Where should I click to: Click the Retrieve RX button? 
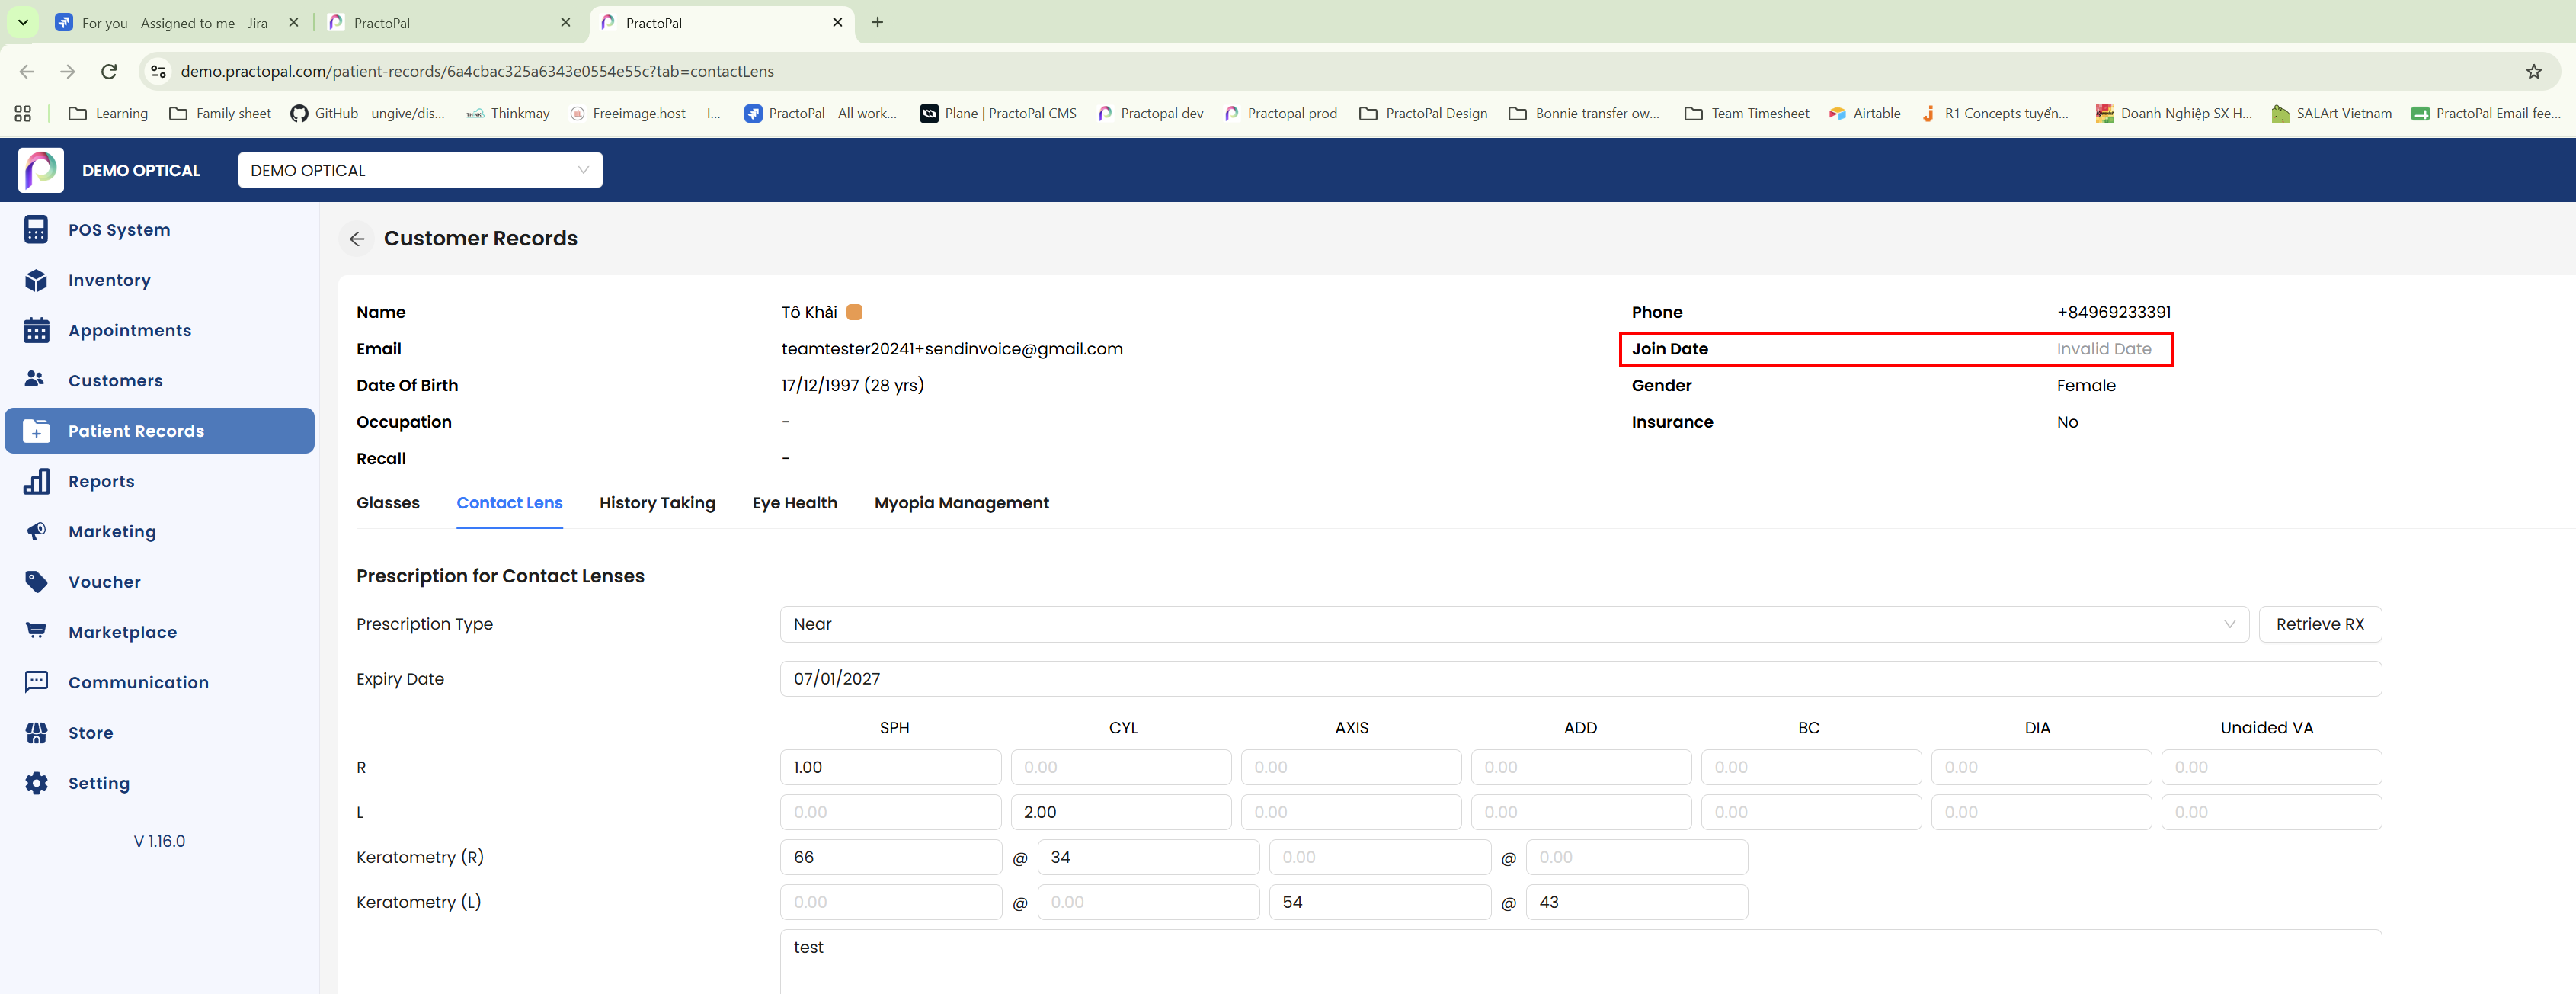[x=2320, y=624]
